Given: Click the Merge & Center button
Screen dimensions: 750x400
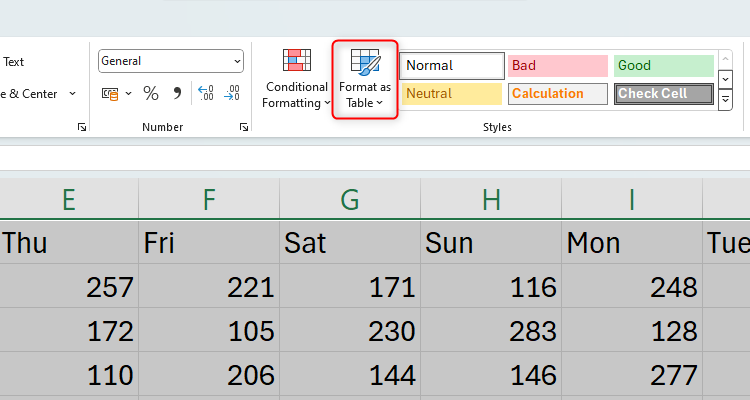Looking at the screenshot, I should [30, 94].
